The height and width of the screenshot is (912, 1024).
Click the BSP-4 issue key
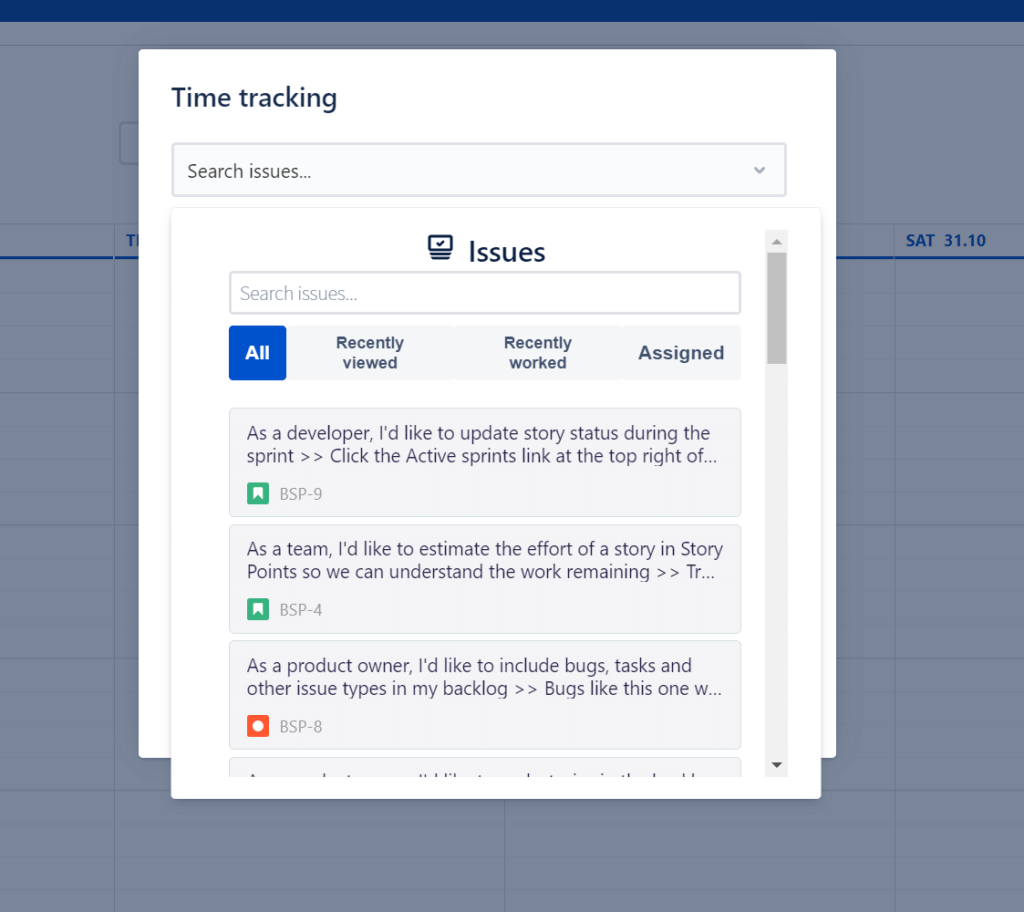tap(300, 610)
